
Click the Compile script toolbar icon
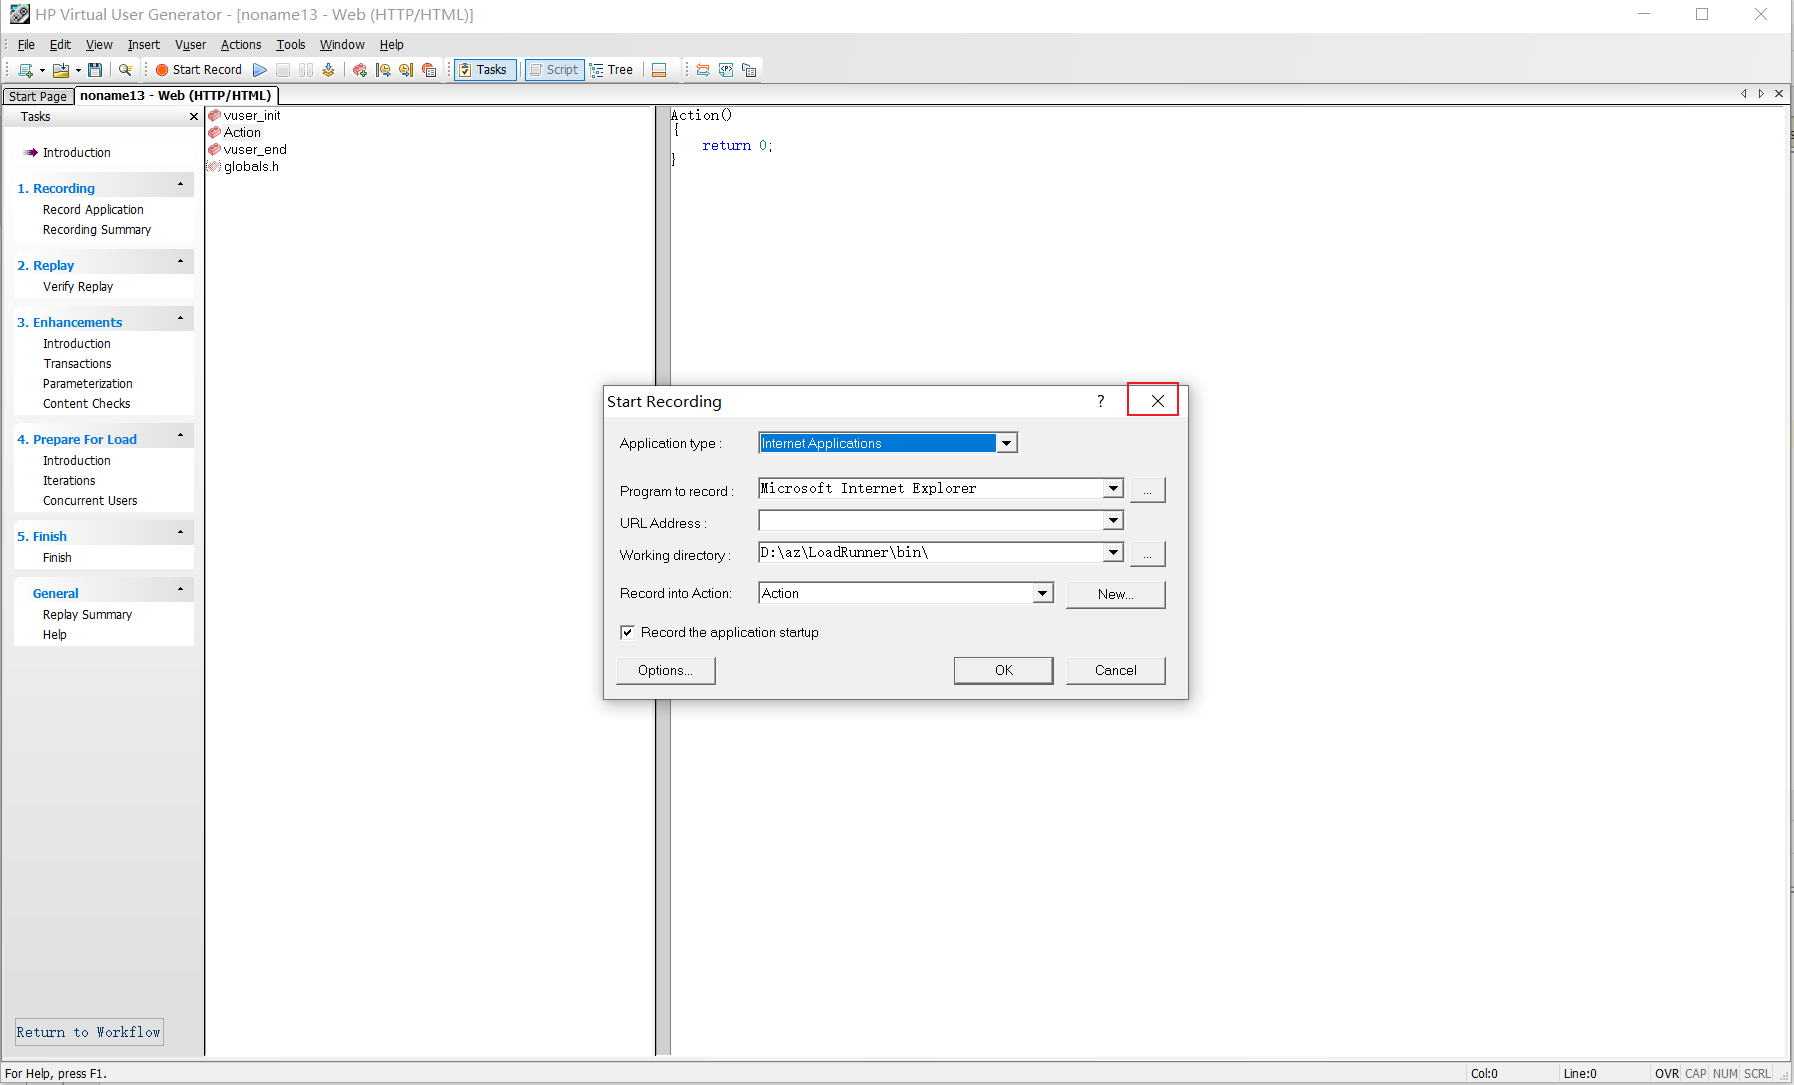328,70
